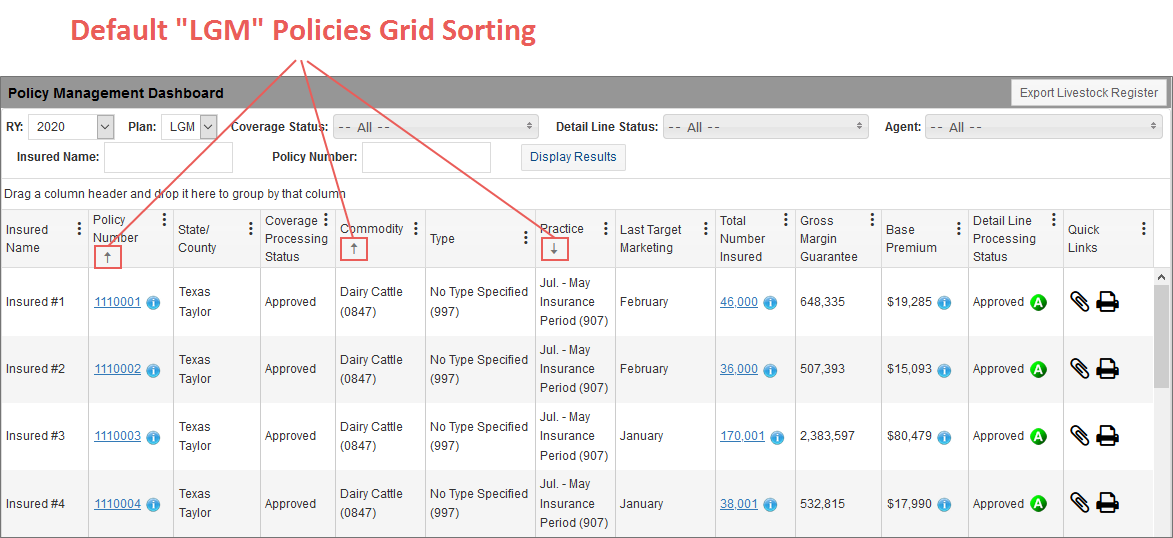Open the Commodity column options menu
Screen dimensions: 1173x538
point(416,229)
